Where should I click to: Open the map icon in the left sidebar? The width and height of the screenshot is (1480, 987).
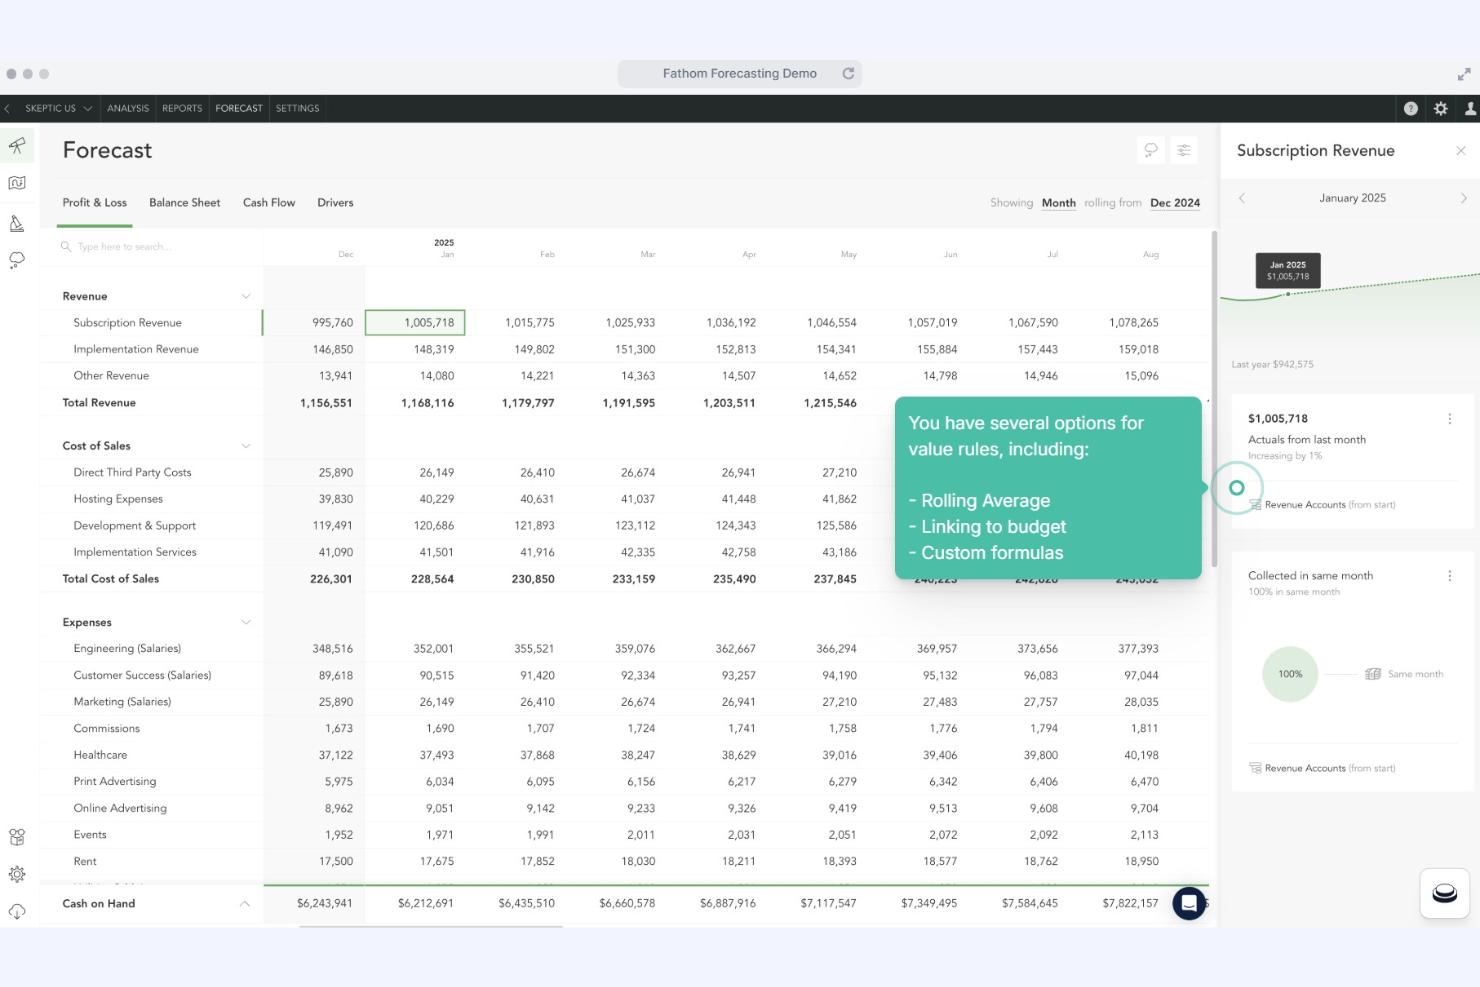[x=17, y=182]
